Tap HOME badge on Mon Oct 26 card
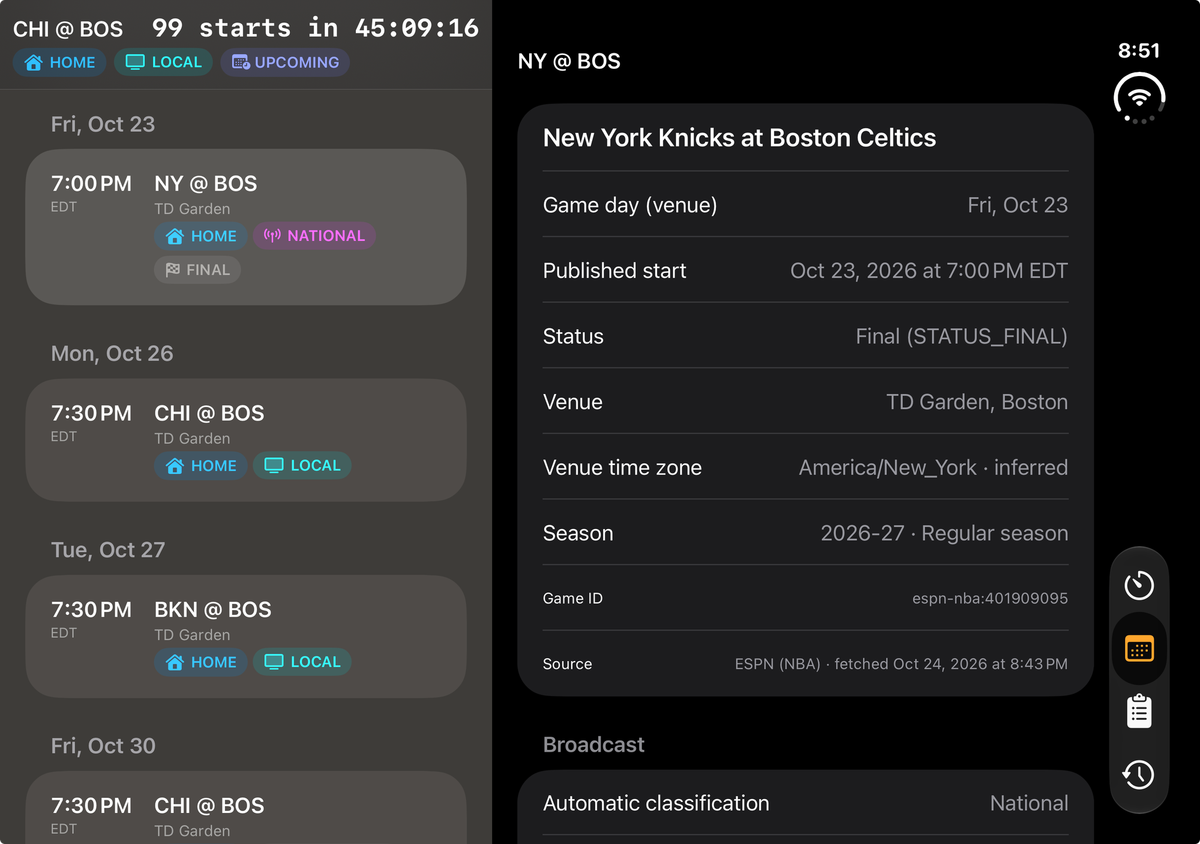The width and height of the screenshot is (1200, 844). click(201, 466)
